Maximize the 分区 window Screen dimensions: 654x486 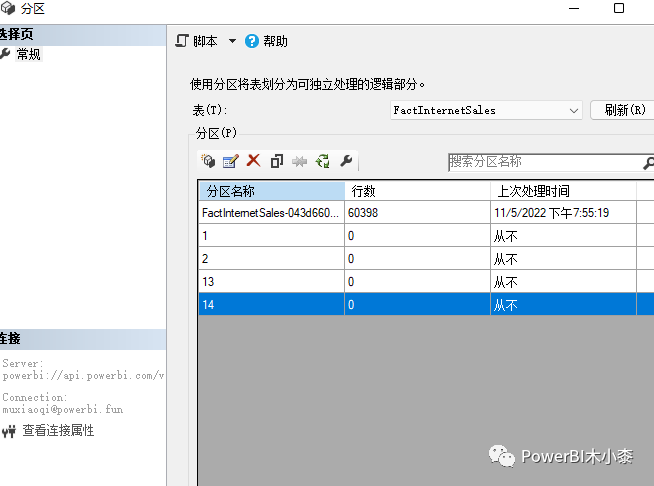pyautogui.click(x=619, y=8)
